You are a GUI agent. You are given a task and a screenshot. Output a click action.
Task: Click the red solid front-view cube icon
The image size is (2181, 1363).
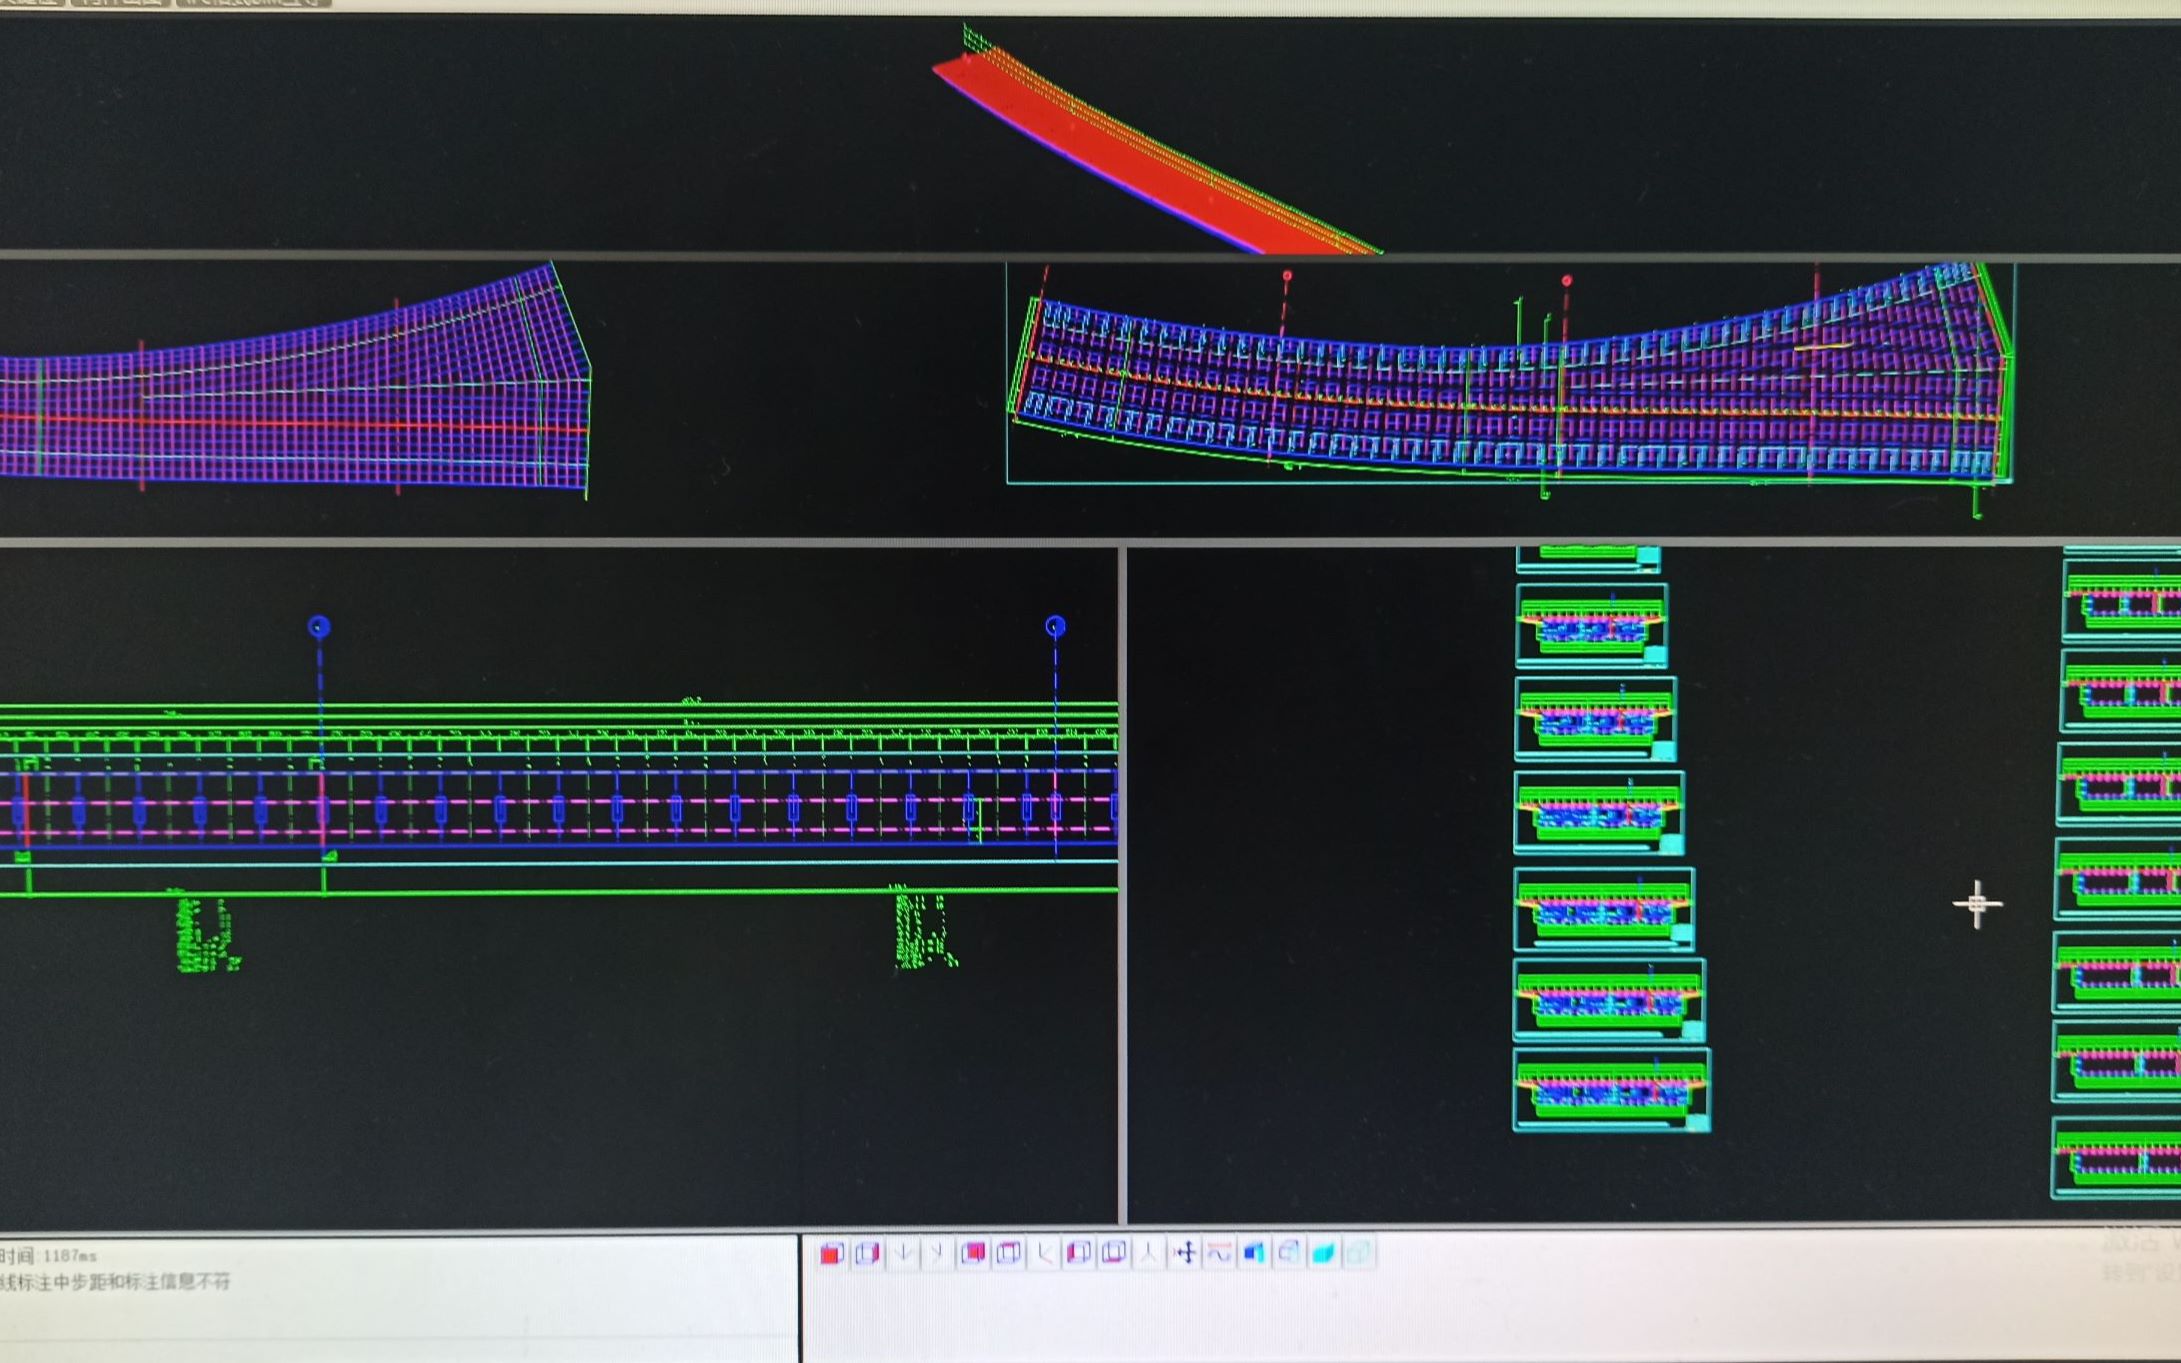click(832, 1253)
